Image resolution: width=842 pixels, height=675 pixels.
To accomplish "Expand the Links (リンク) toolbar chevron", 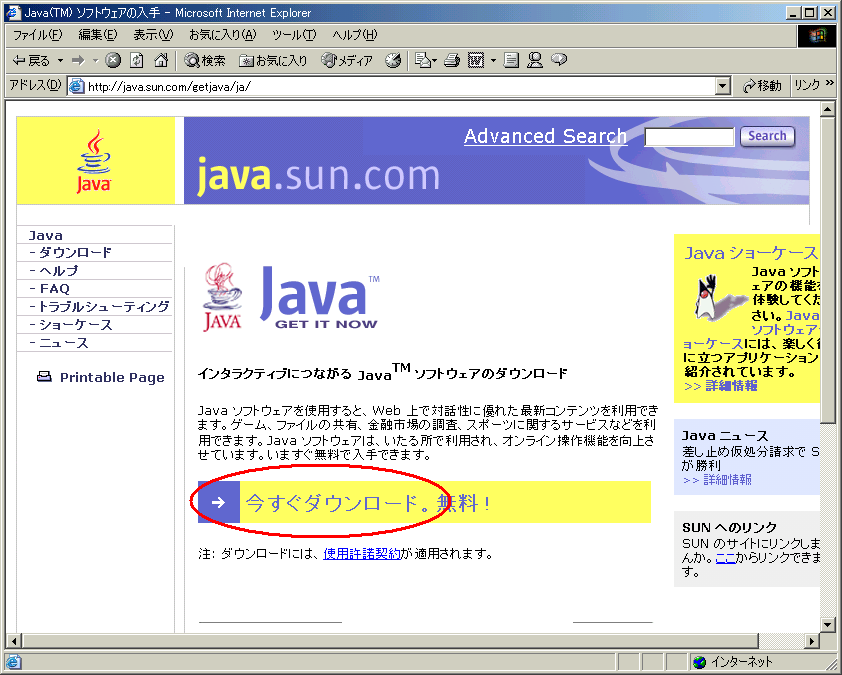I will tap(830, 83).
